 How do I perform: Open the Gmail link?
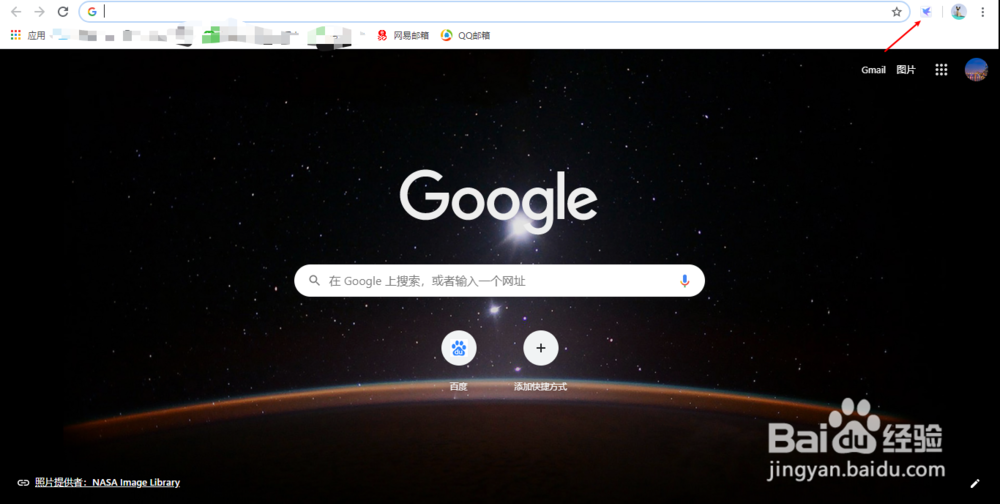pyautogui.click(x=873, y=70)
